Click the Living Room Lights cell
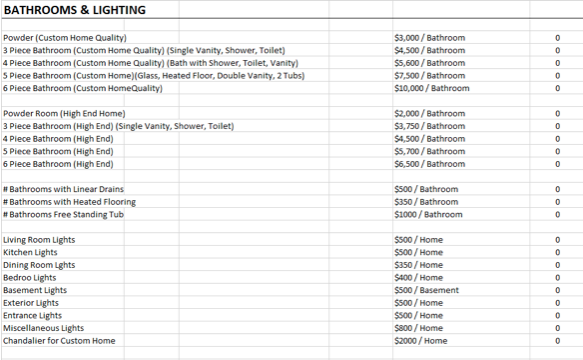This screenshot has height=360, width=583. click(63, 240)
